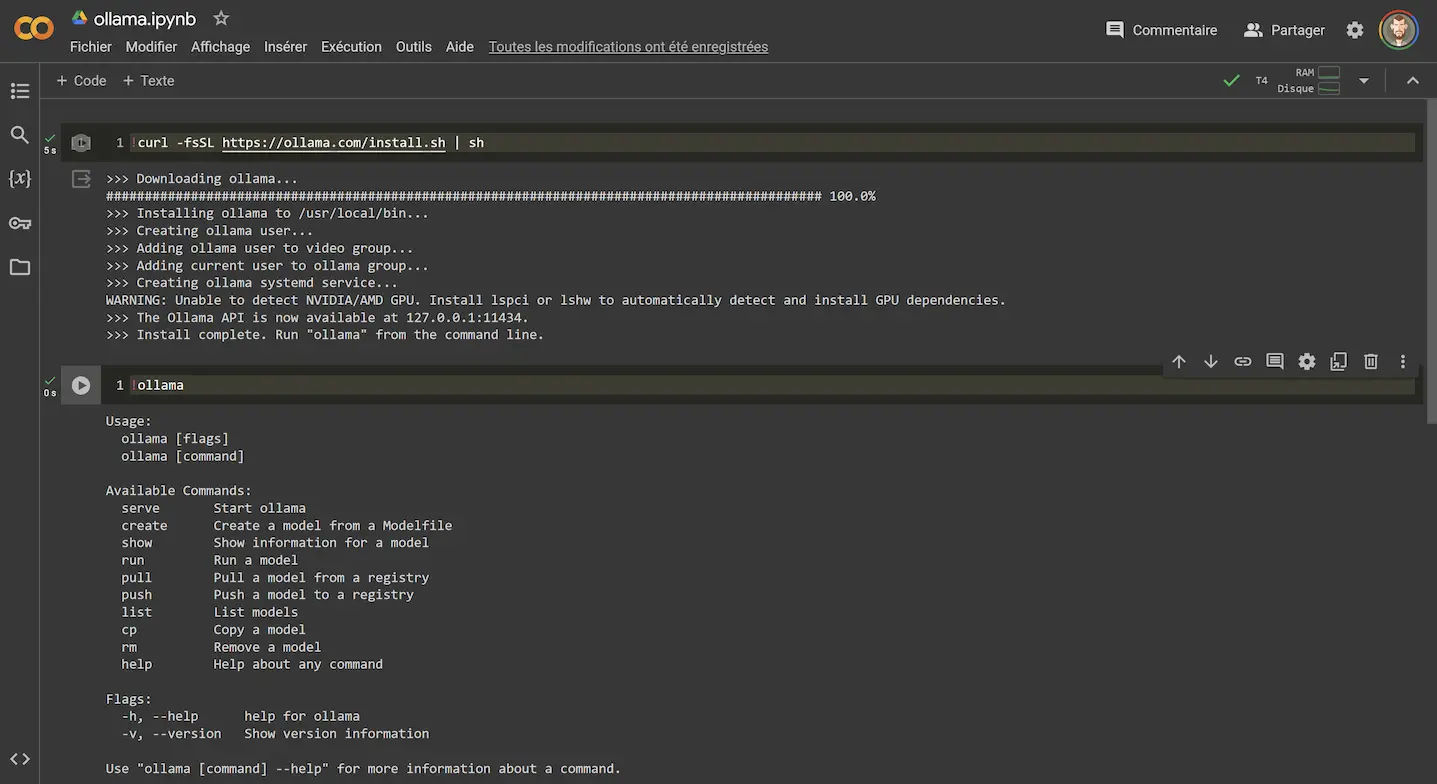Add a comment to the cell
The width and height of the screenshot is (1437, 784).
[x=1275, y=362]
